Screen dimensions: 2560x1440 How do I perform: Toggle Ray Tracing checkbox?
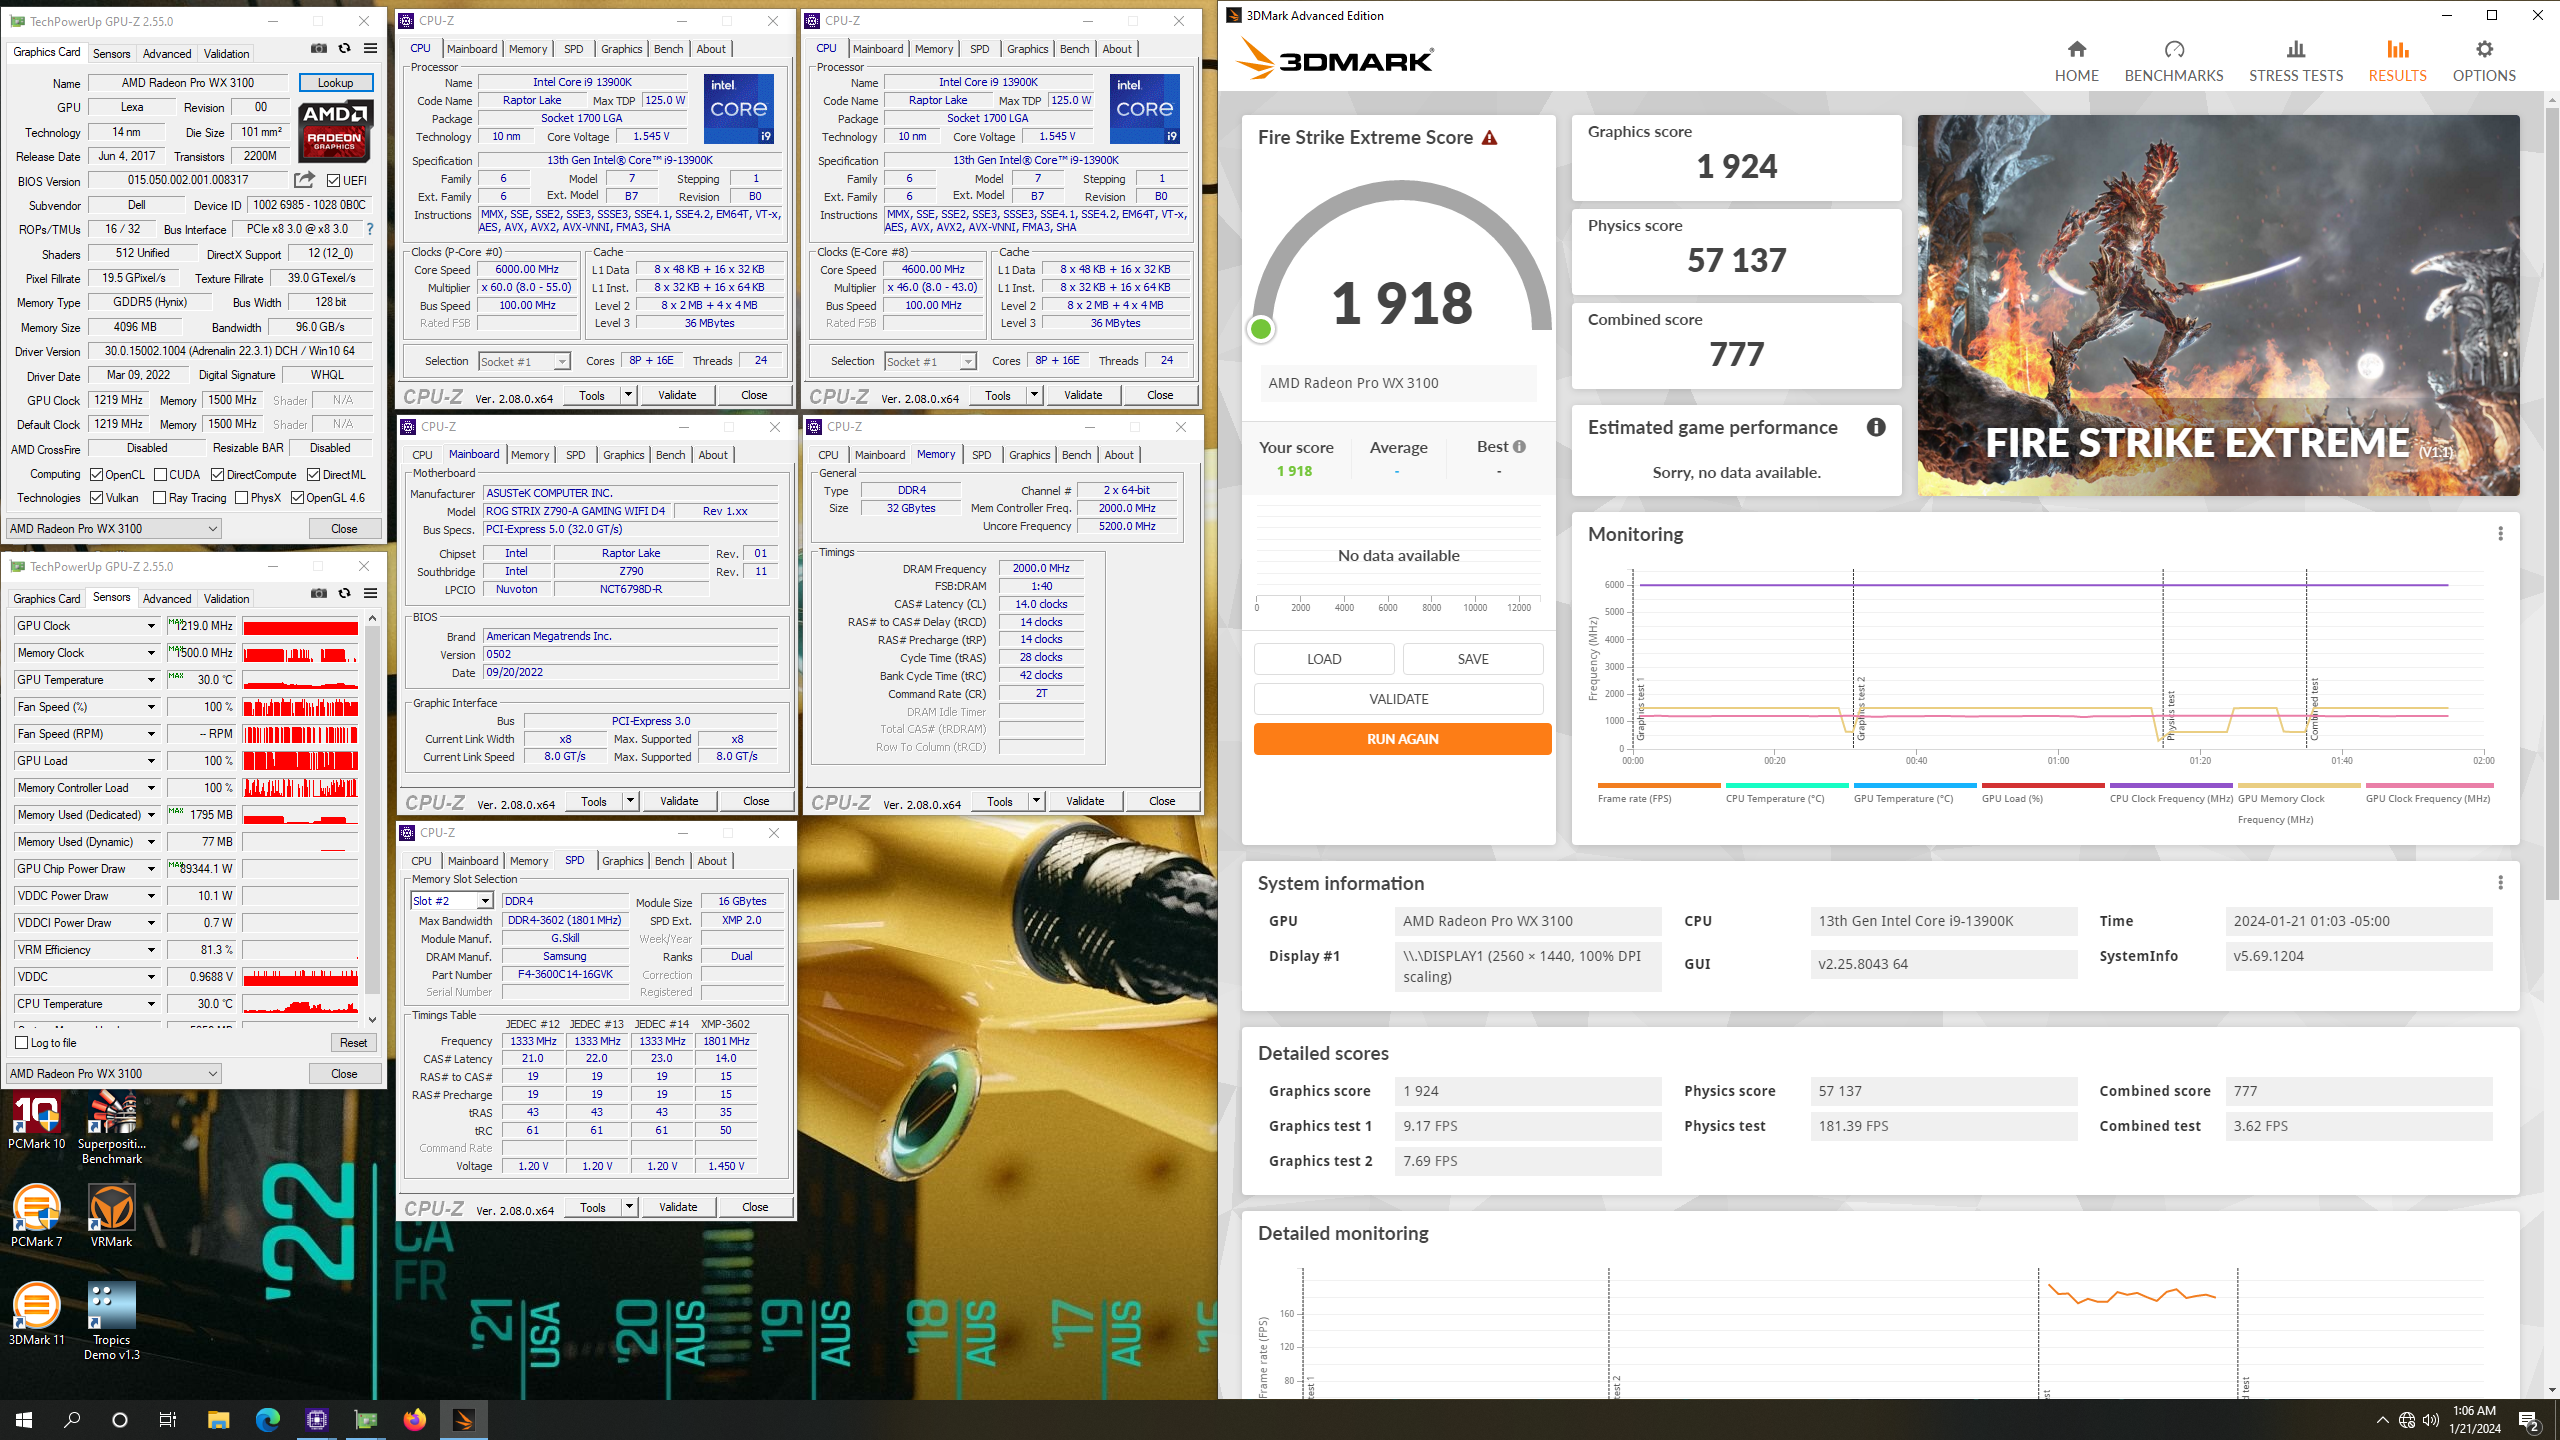[x=159, y=498]
